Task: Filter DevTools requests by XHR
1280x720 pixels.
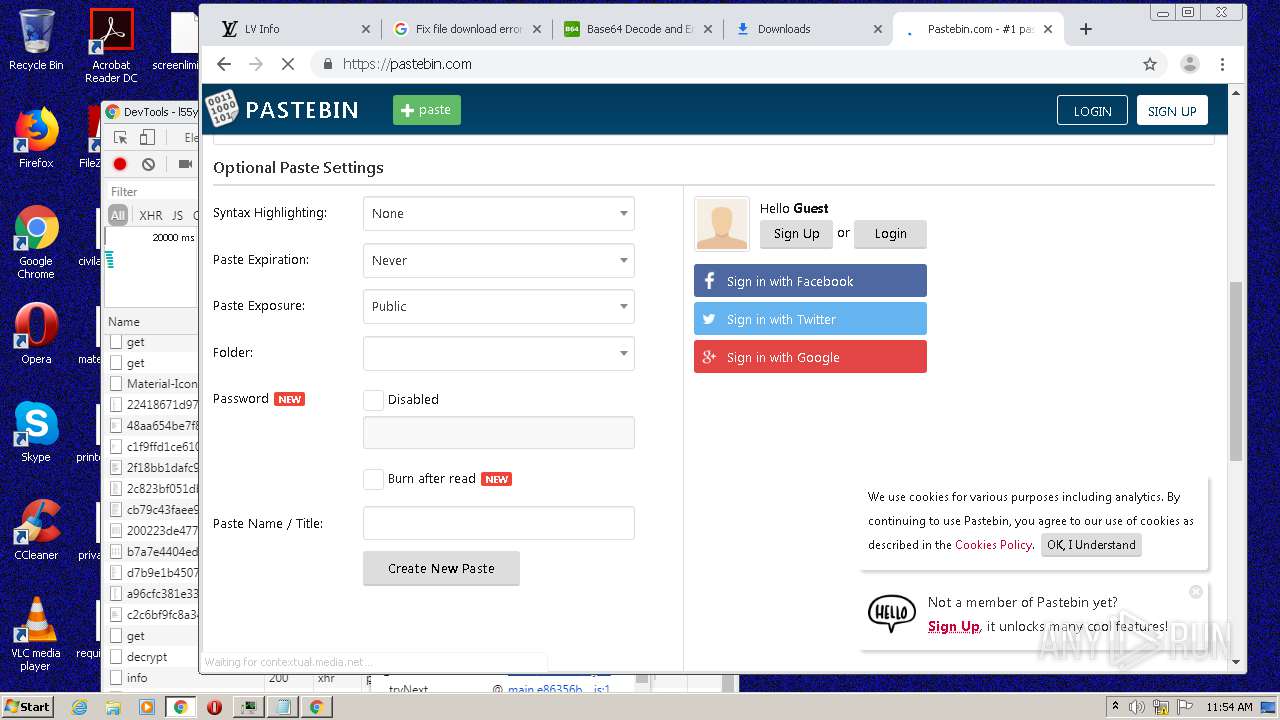Action: click(x=151, y=215)
